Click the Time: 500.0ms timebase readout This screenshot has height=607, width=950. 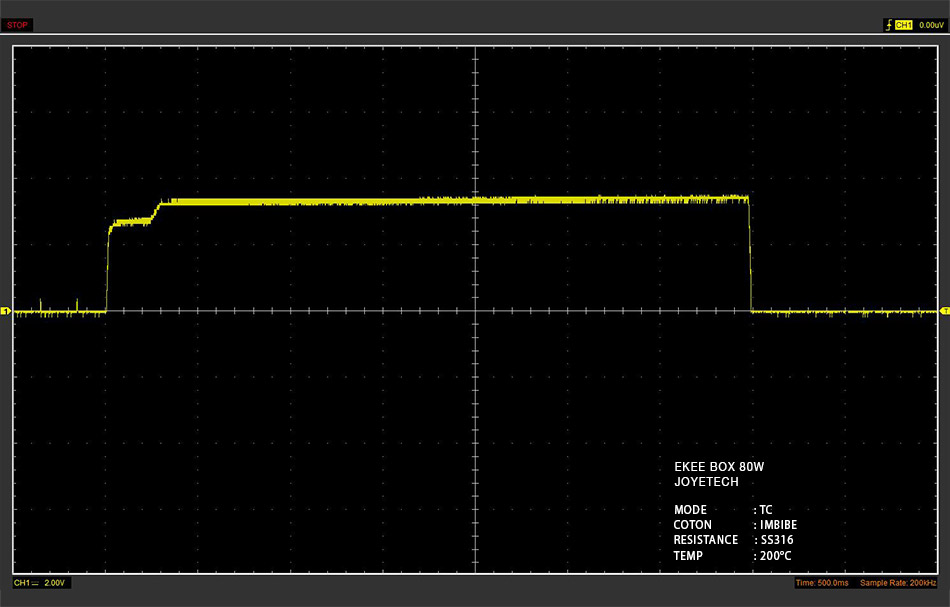[x=822, y=583]
